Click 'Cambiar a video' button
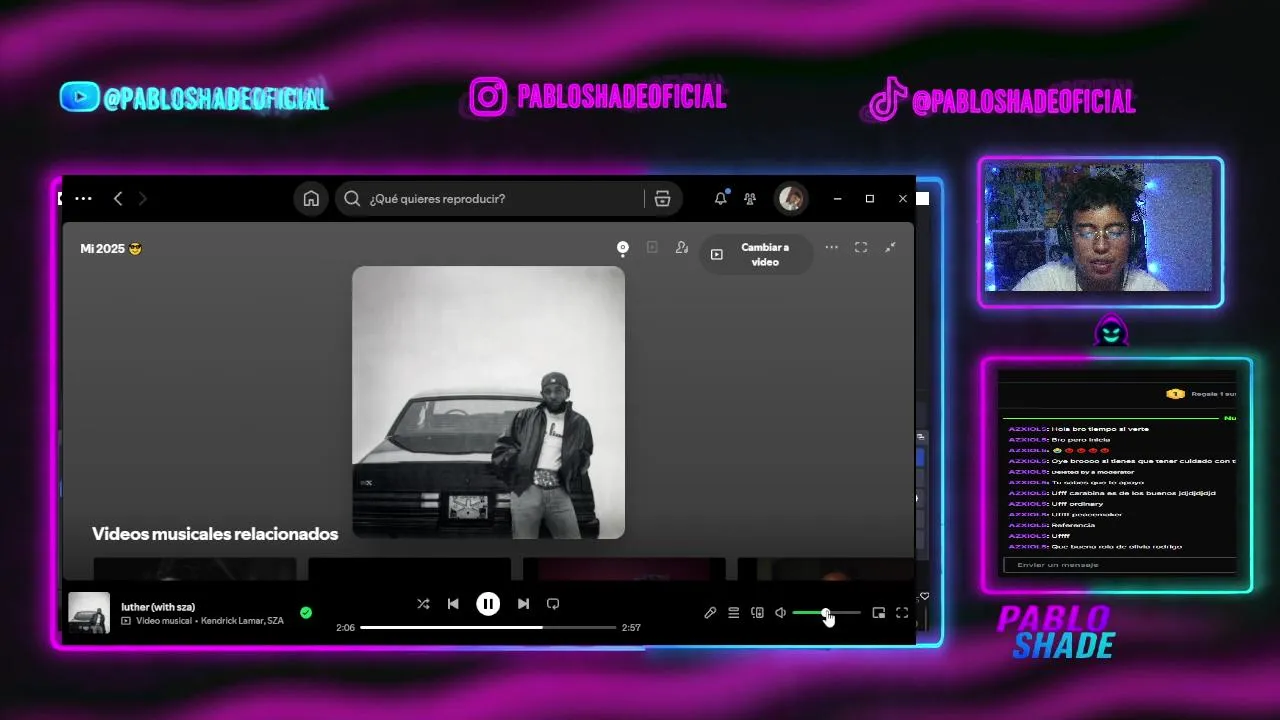Screen dimensions: 1280x720 click(x=755, y=254)
